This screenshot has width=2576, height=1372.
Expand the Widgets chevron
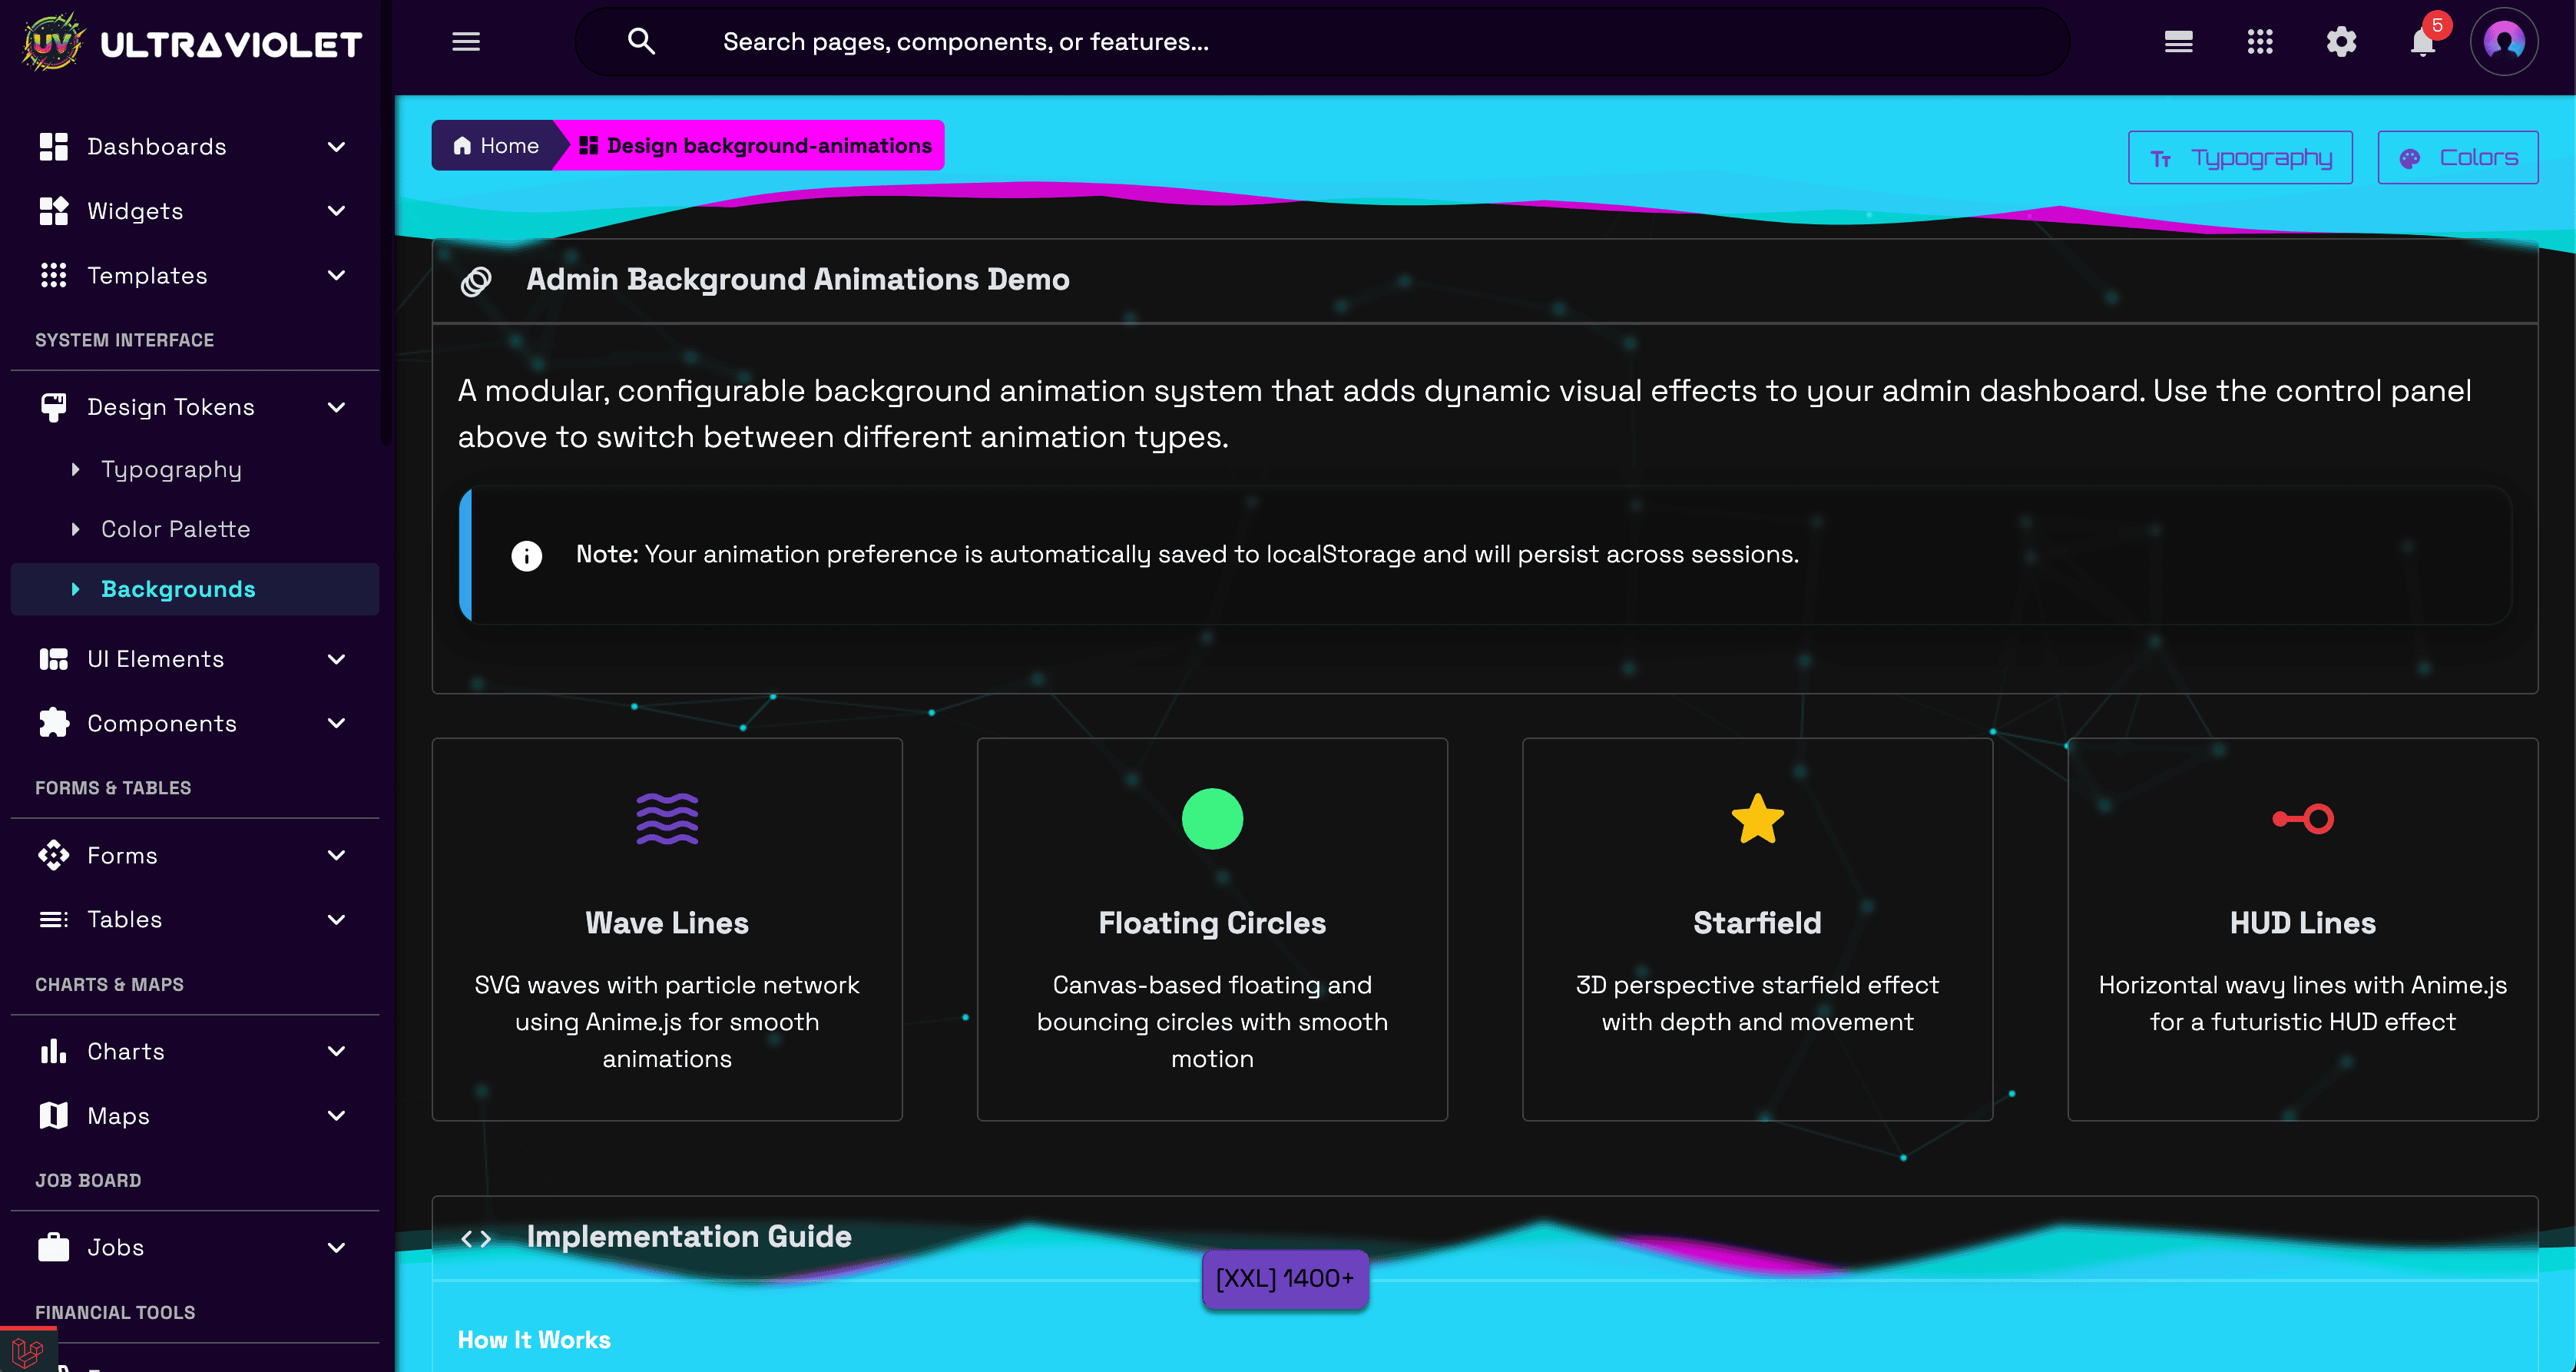click(x=336, y=211)
